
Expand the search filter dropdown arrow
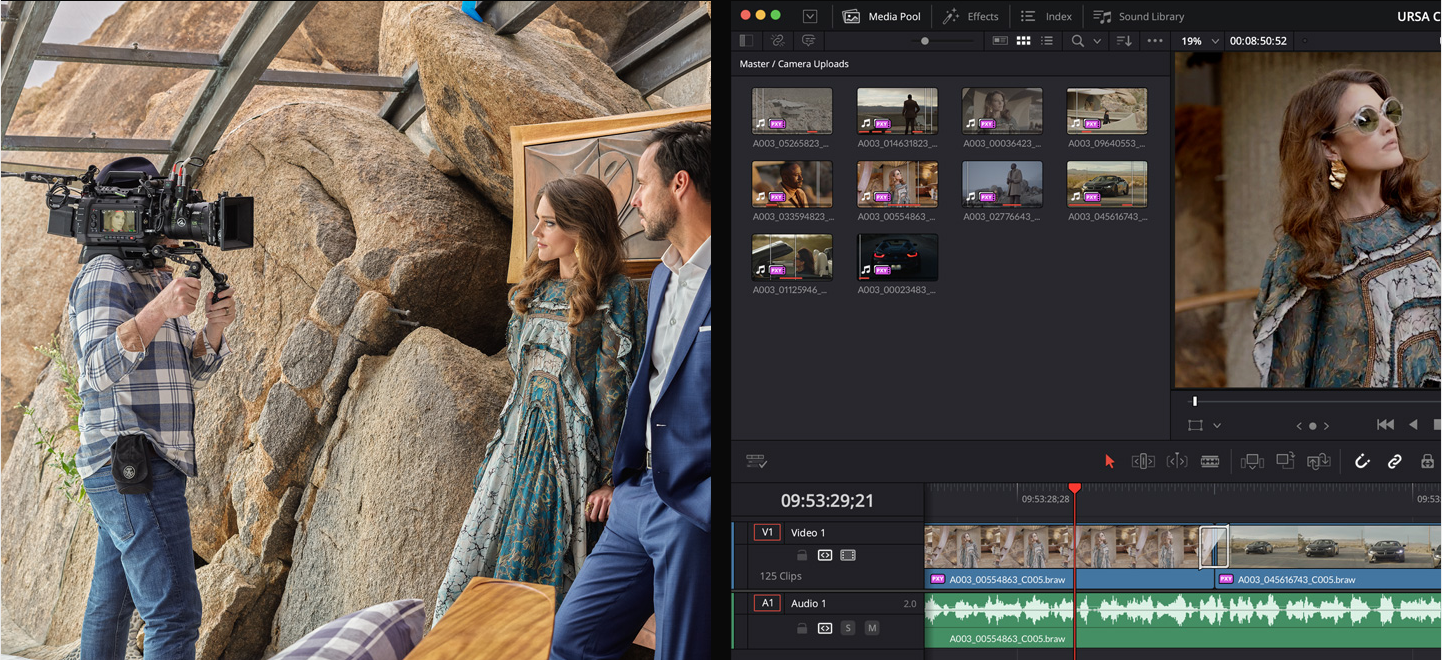(1097, 41)
